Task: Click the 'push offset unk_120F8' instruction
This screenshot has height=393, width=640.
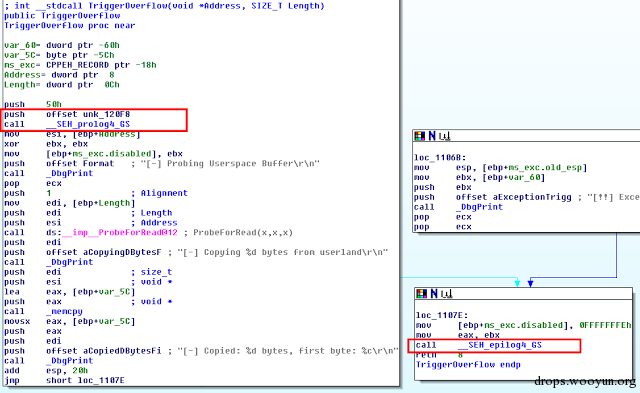Action: tap(67, 114)
